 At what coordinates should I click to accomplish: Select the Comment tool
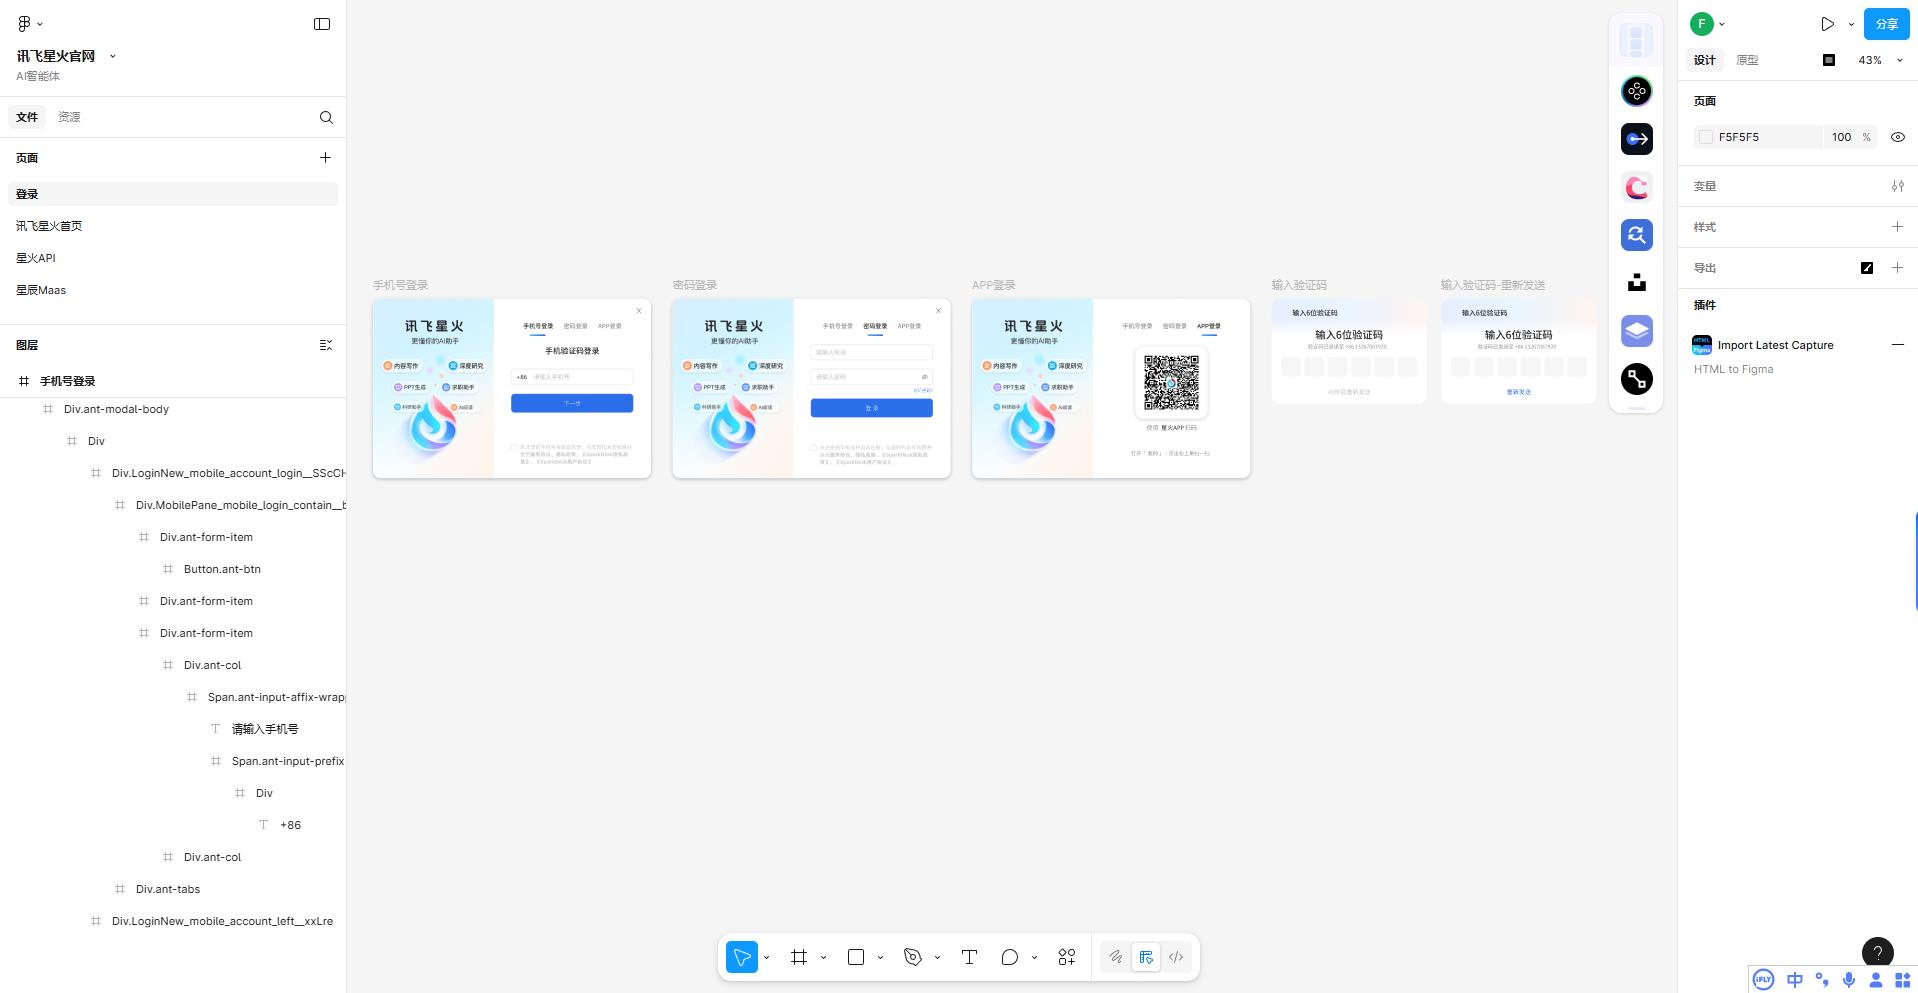point(1009,957)
